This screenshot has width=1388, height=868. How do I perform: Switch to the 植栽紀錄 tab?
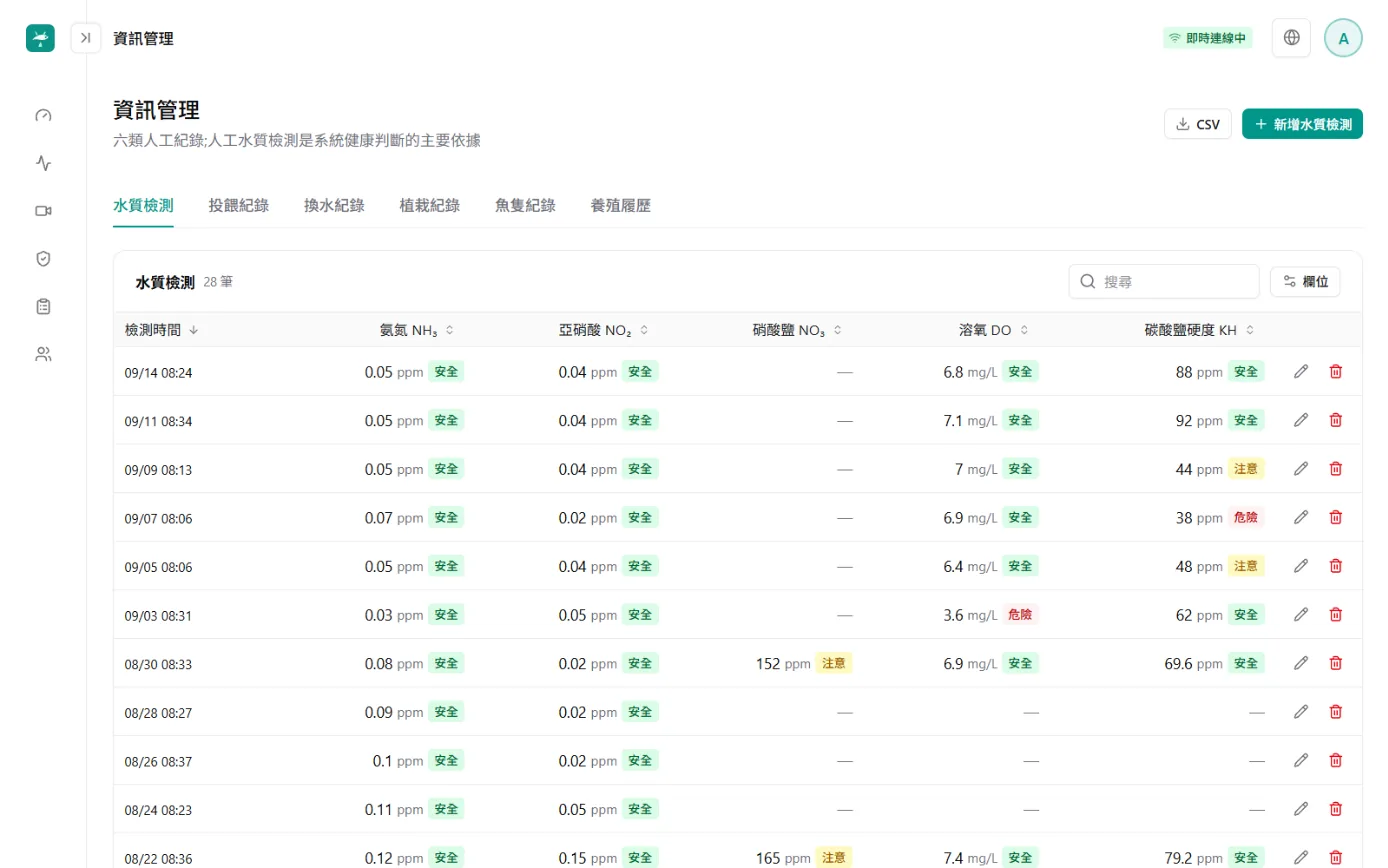tap(430, 206)
